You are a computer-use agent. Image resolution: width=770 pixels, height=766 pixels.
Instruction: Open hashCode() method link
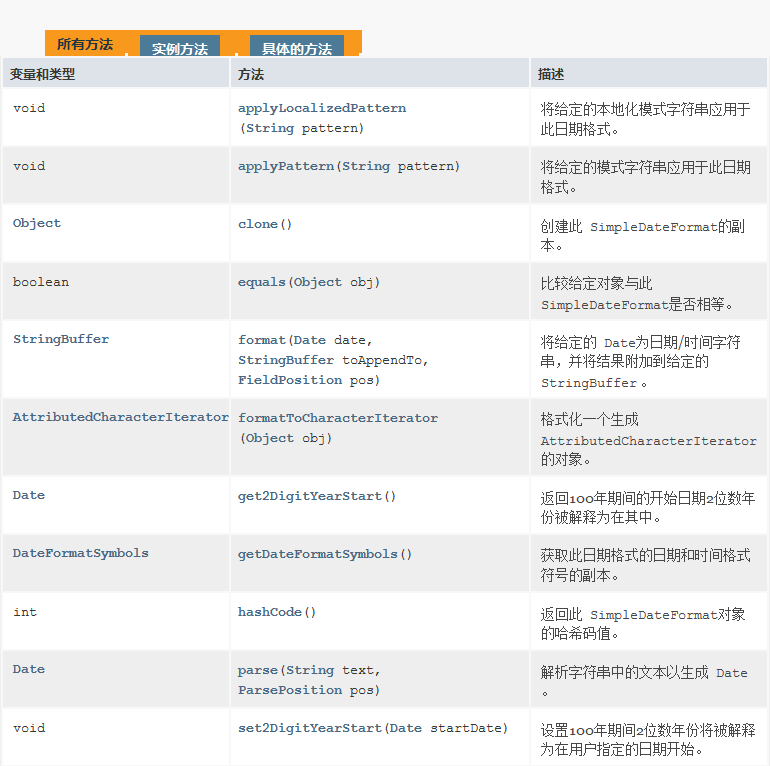[276, 612]
